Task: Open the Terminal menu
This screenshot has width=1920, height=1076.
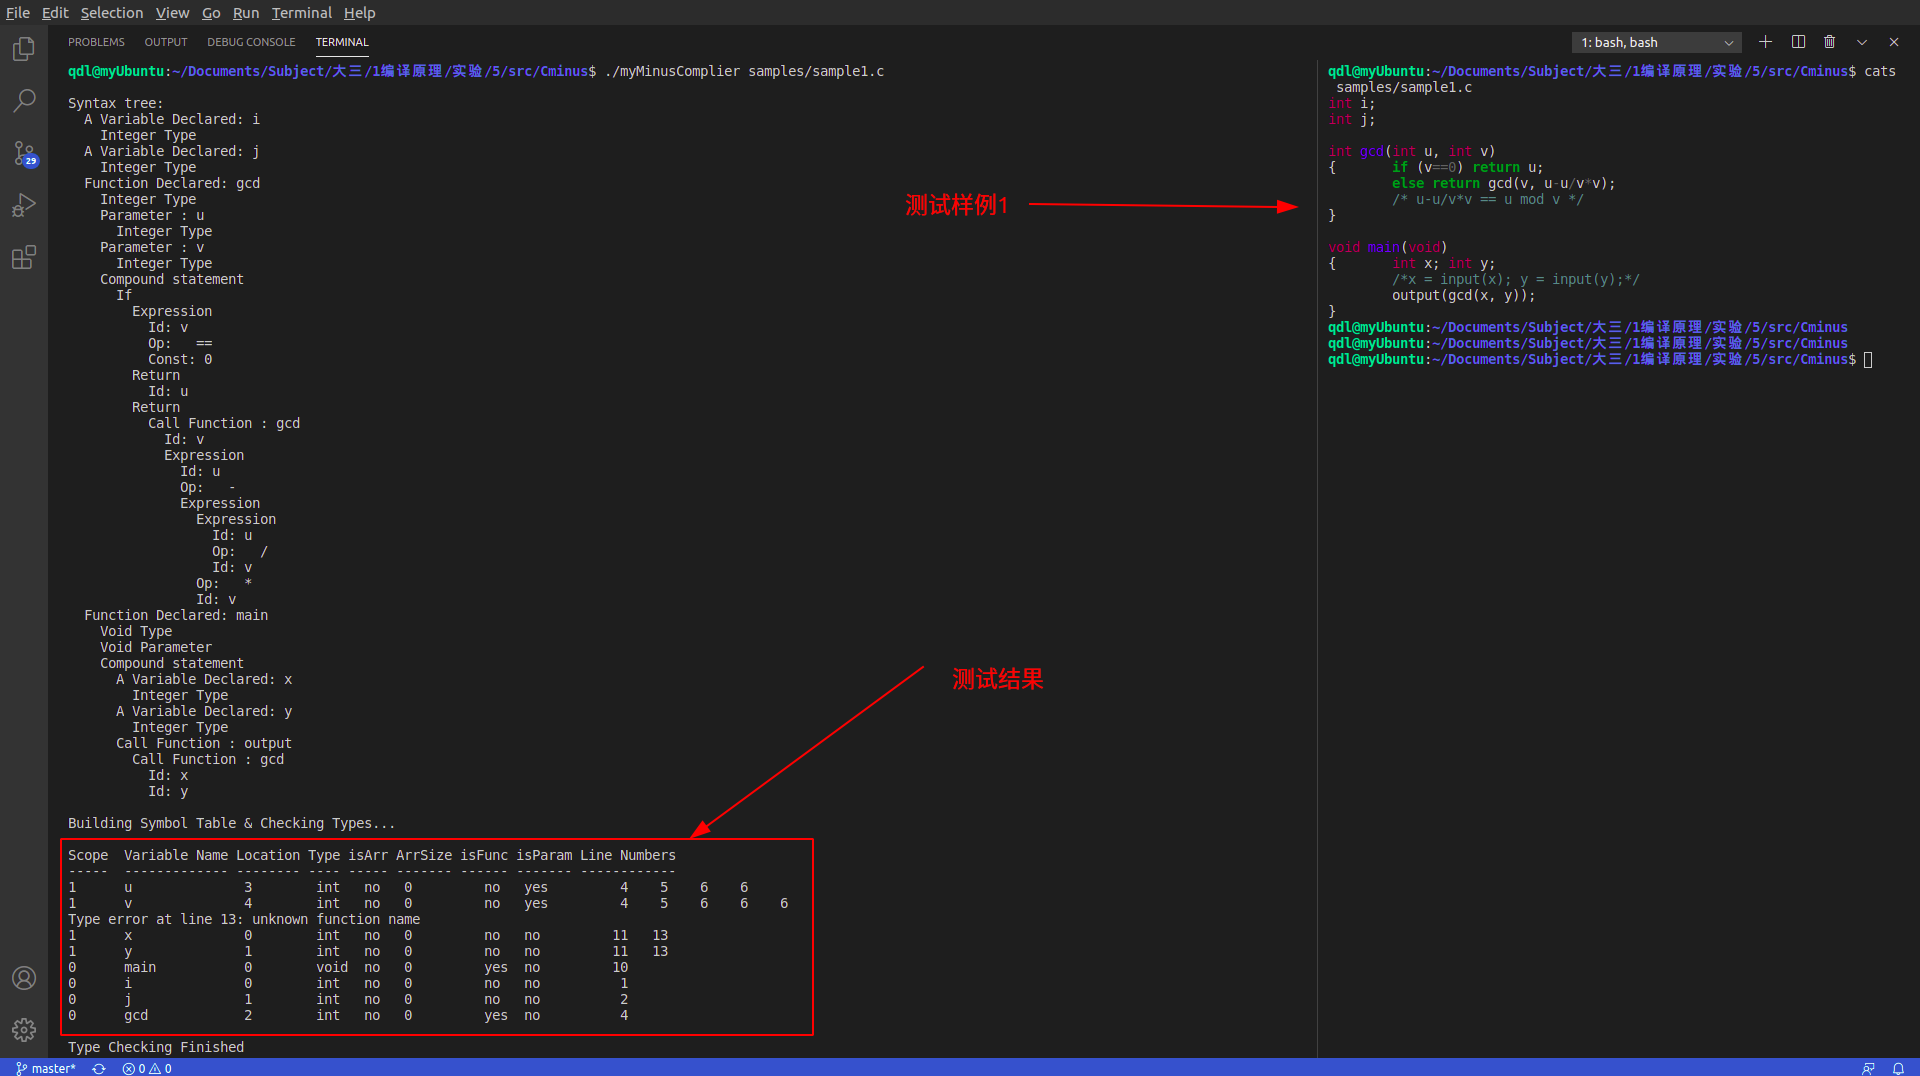Action: click(301, 13)
